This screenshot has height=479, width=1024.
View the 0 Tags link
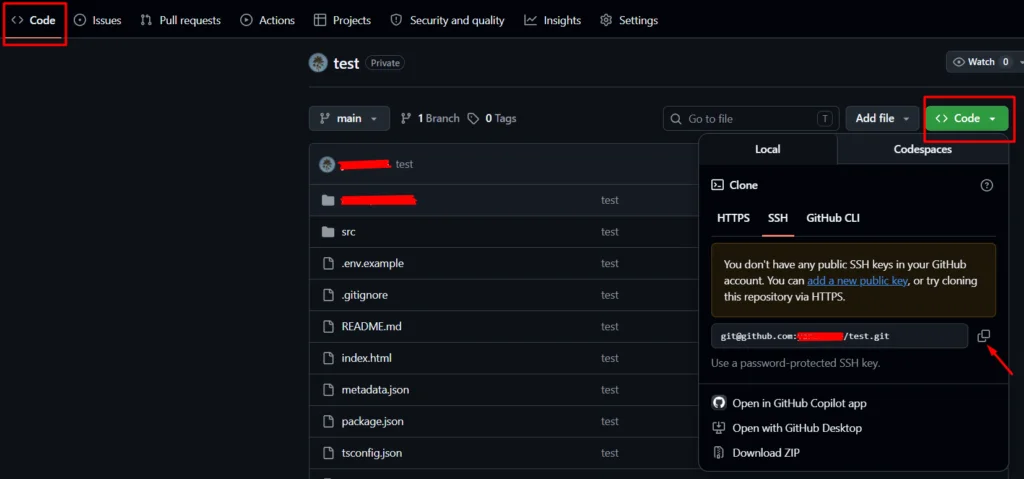(x=492, y=118)
